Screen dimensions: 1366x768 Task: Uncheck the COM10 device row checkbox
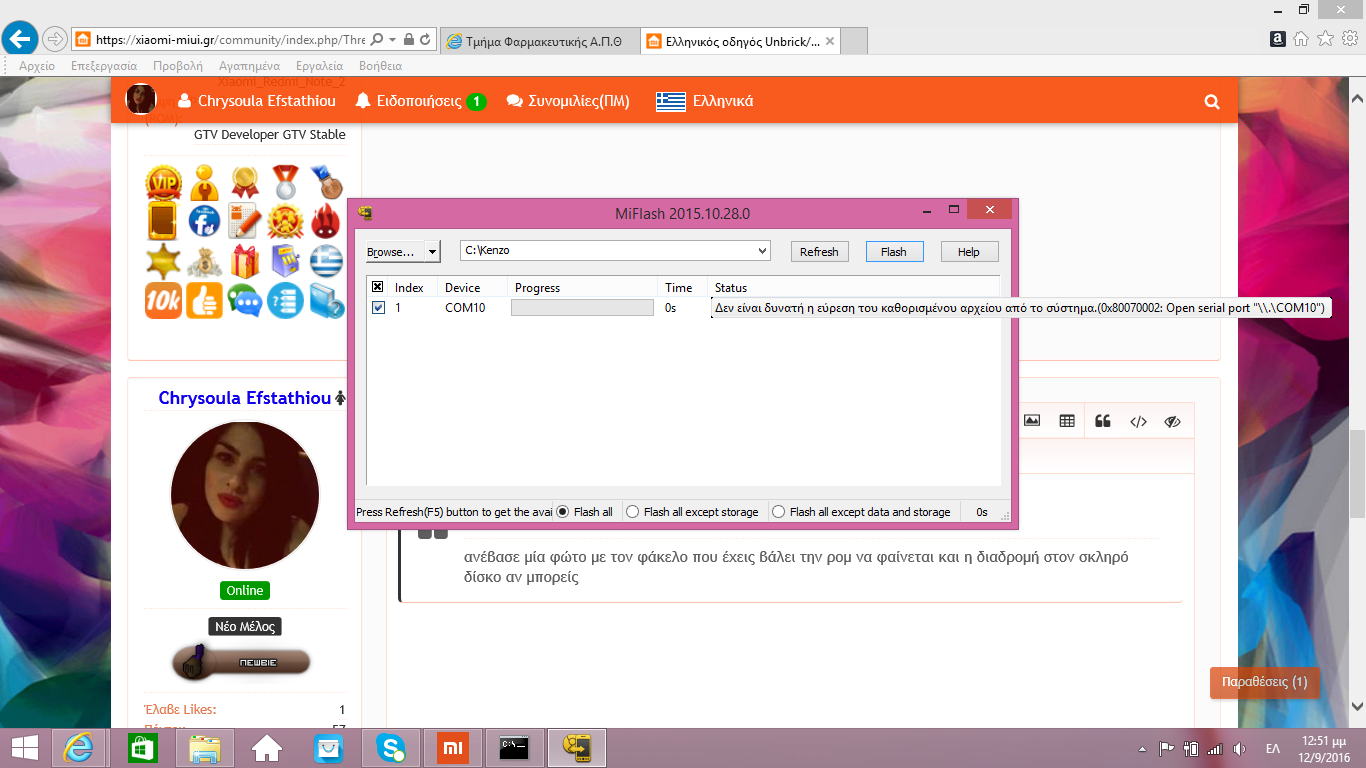(378, 308)
